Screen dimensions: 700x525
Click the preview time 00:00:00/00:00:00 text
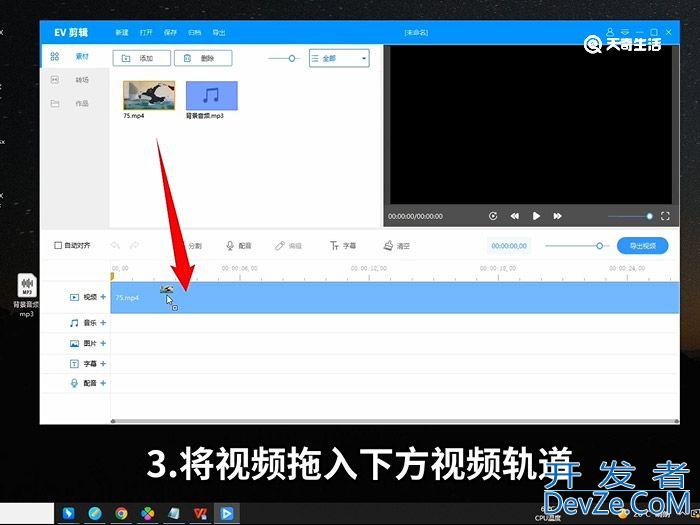tap(415, 217)
